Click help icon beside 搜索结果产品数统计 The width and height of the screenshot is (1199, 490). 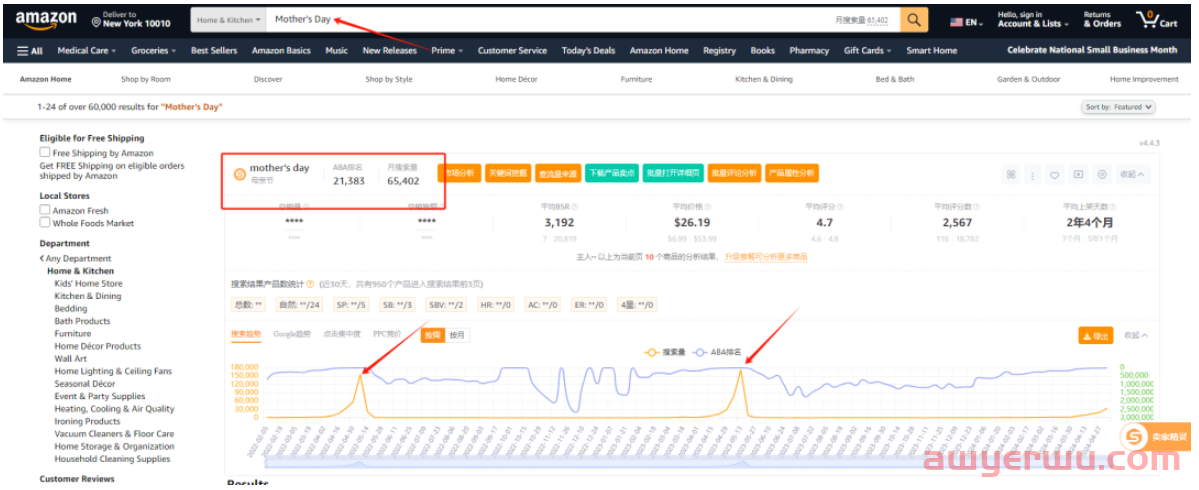pos(310,284)
